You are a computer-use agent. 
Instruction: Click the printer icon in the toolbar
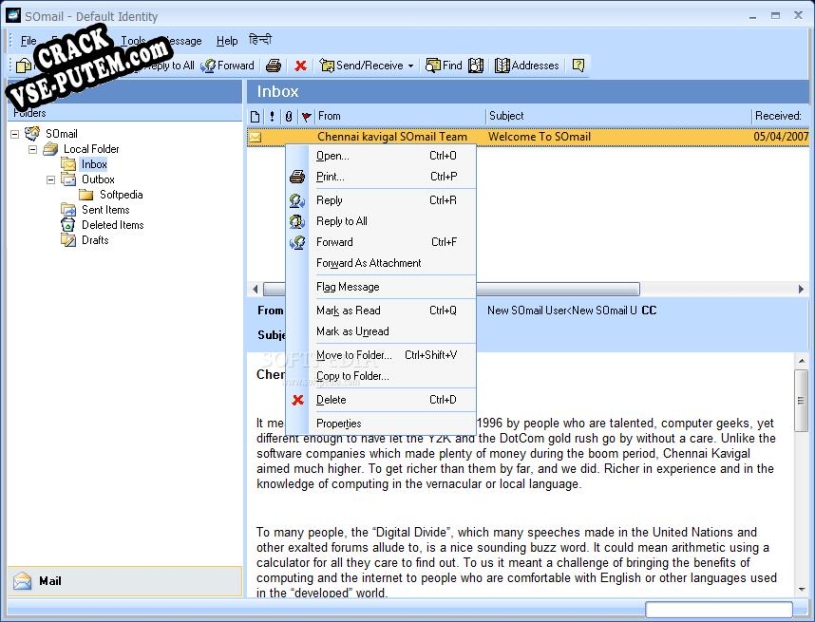(x=273, y=66)
